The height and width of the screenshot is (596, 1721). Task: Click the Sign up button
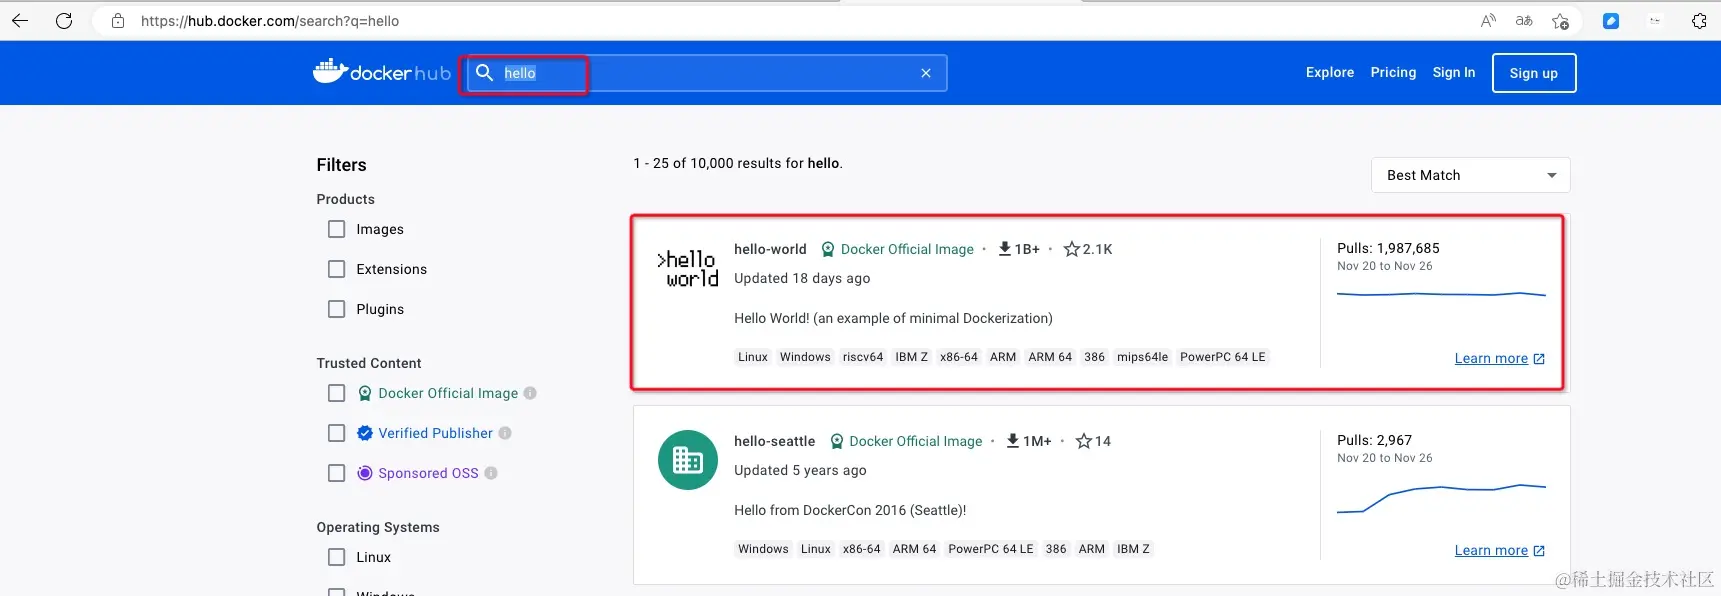coord(1534,73)
